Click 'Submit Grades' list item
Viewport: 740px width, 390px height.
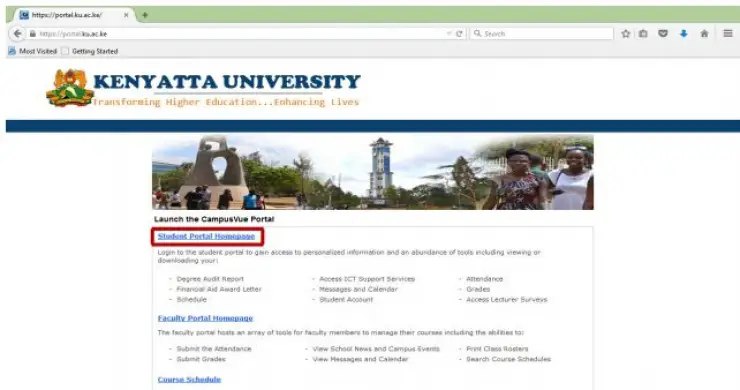pos(201,359)
